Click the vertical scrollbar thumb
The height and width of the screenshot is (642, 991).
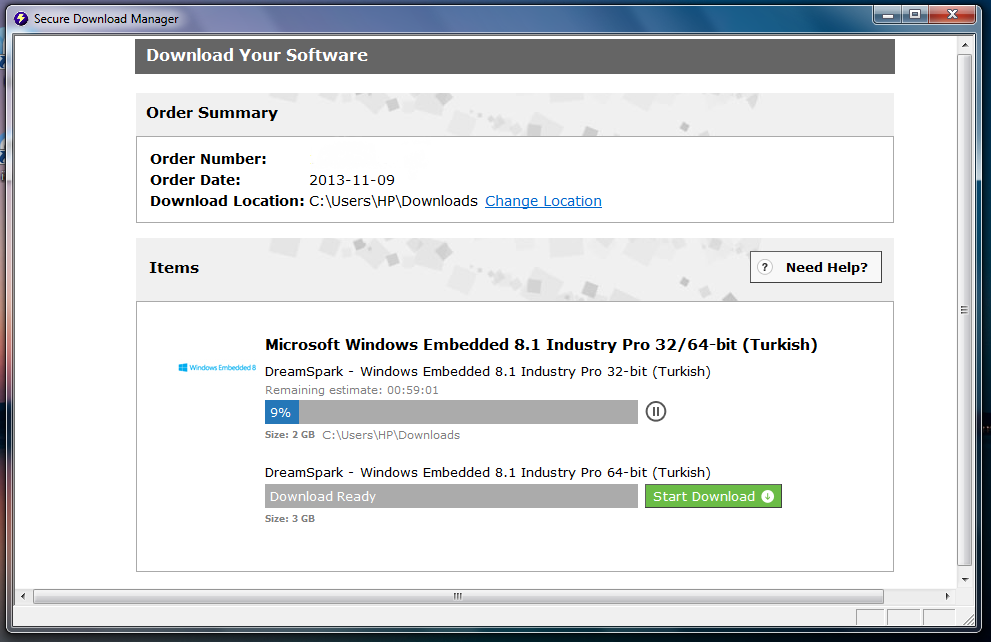pos(964,310)
